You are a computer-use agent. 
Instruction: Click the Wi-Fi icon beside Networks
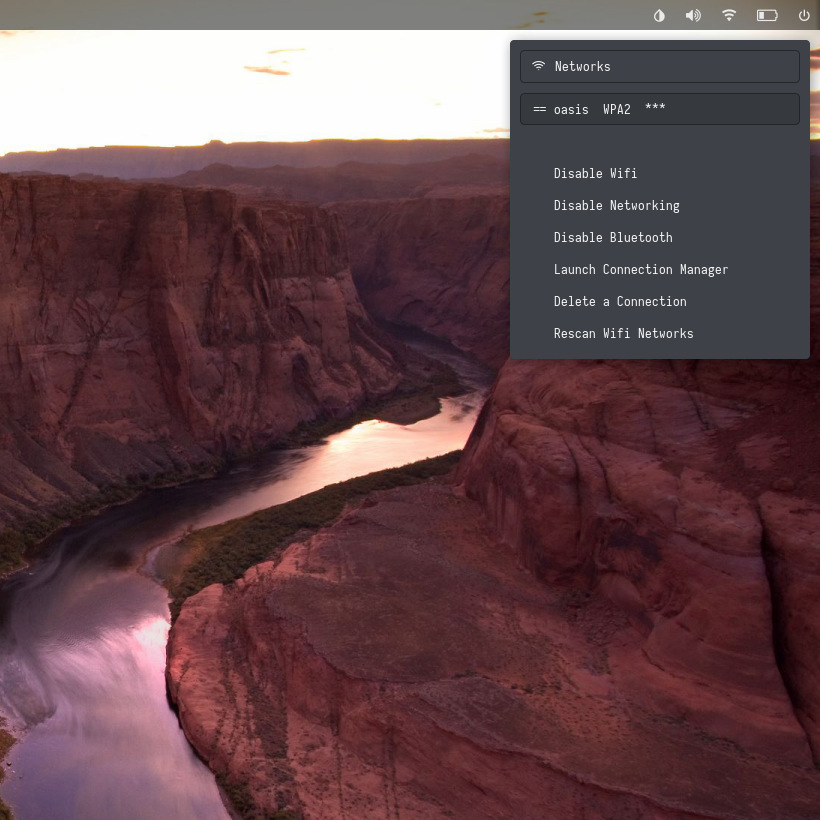pos(539,66)
